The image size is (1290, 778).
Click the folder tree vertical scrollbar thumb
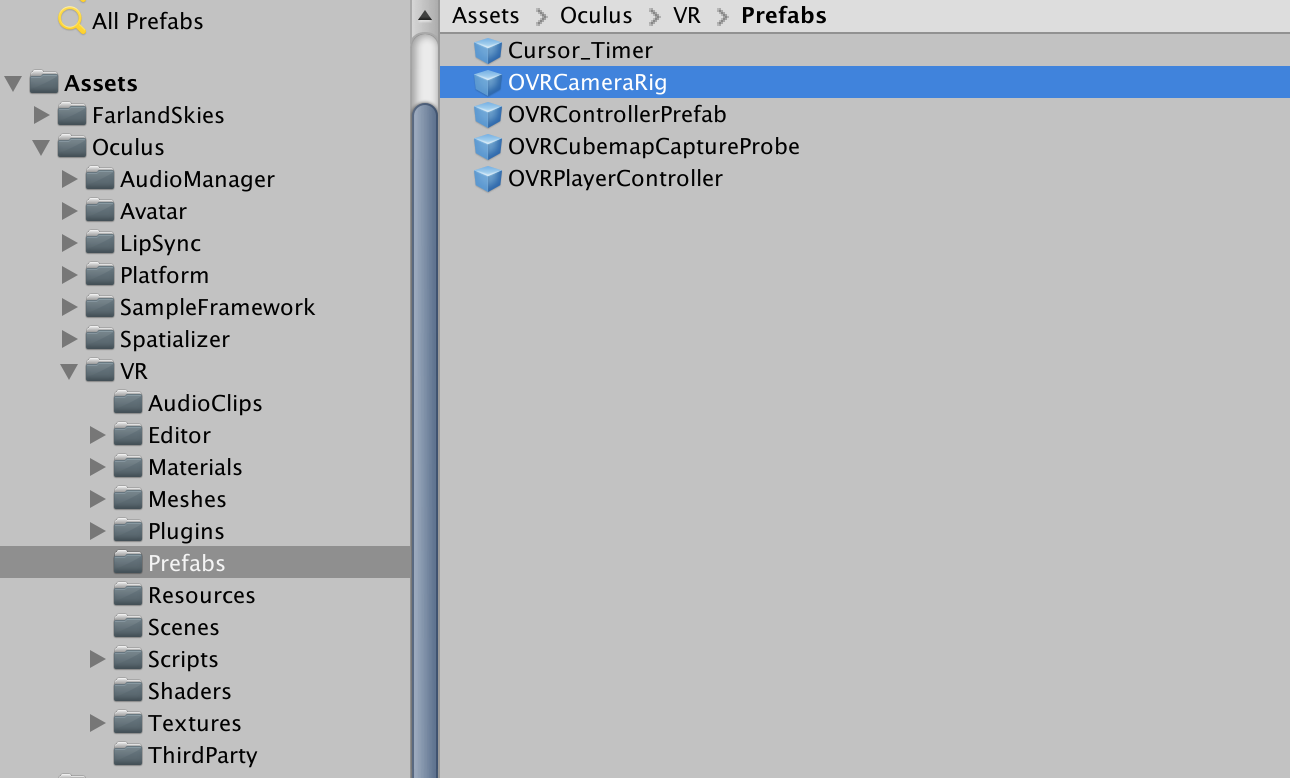(425, 440)
